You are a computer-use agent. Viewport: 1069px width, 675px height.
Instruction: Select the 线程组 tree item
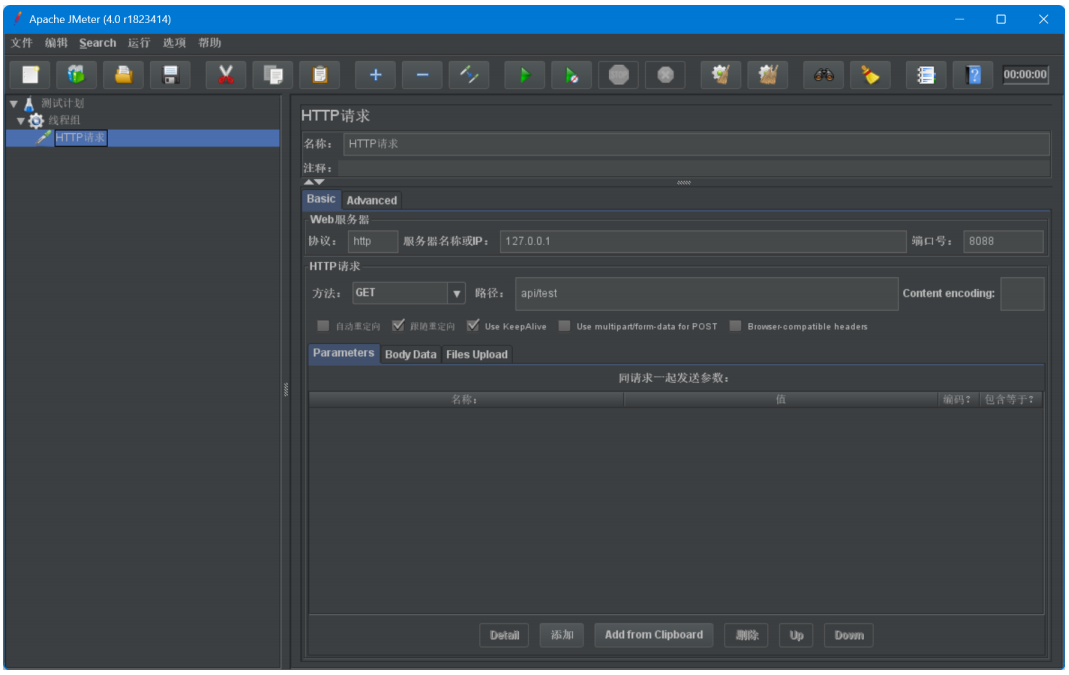click(x=64, y=121)
